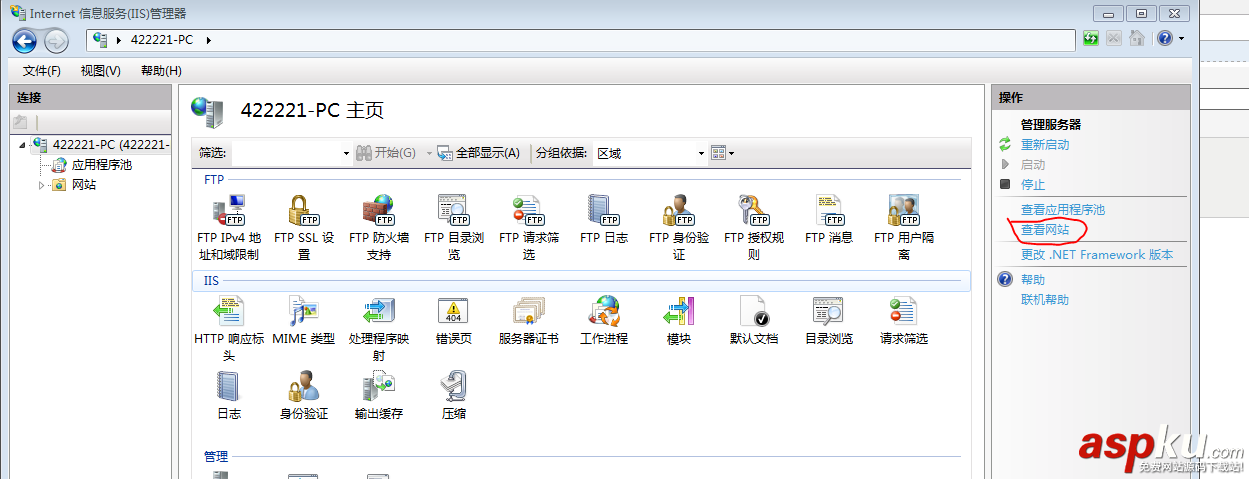Open FTP 日志 feature
The height and width of the screenshot is (479, 1249).
(604, 220)
